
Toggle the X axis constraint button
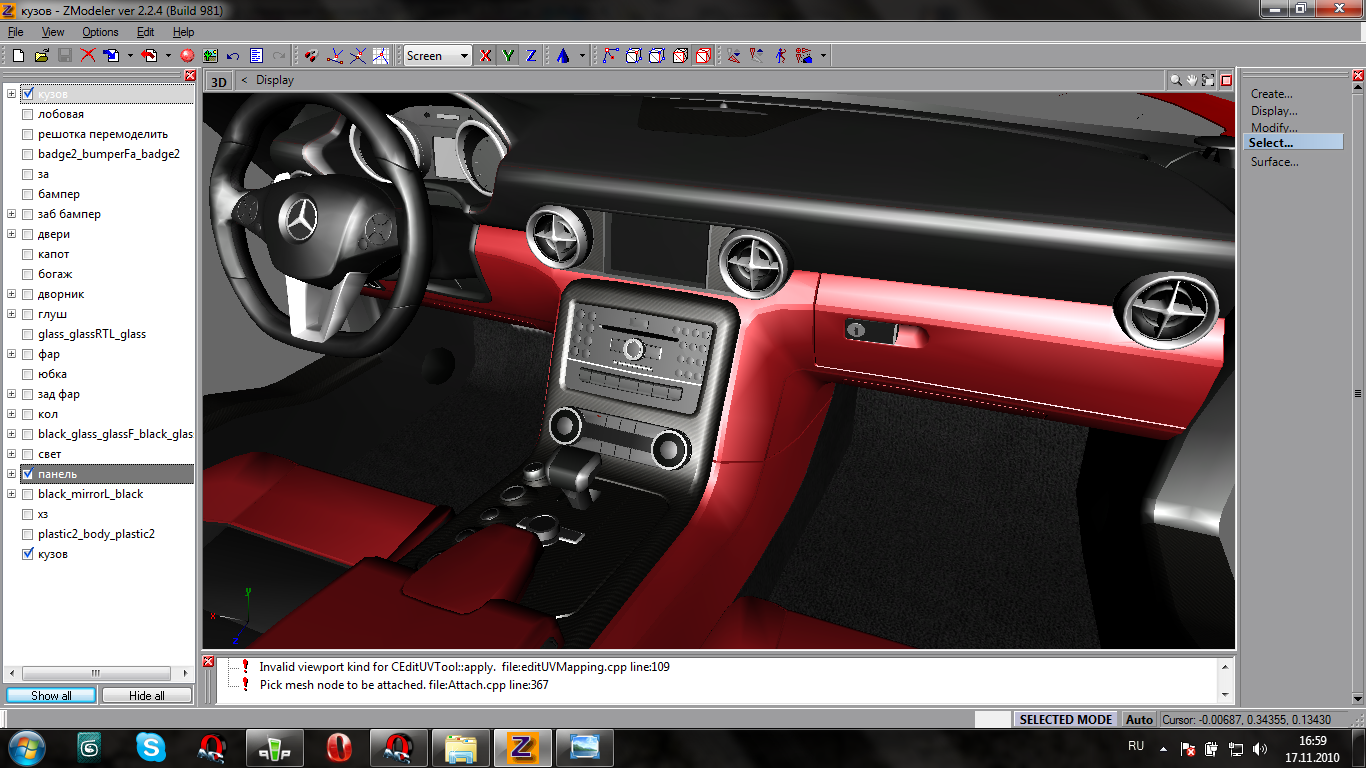tap(486, 56)
